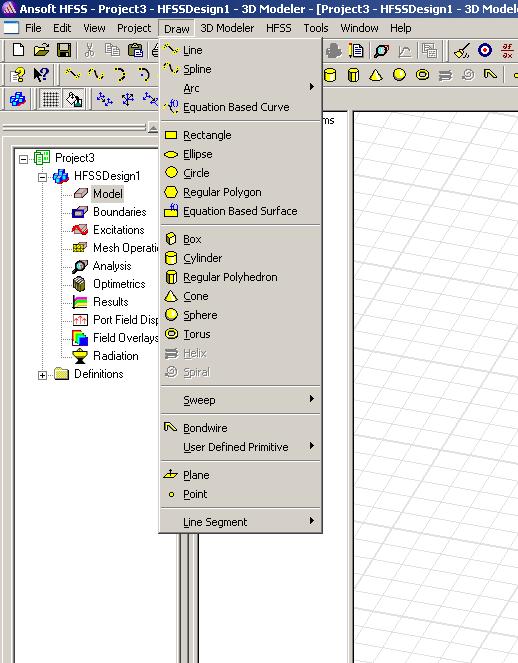
Task: Select Results in the project tree
Action: (x=111, y=302)
